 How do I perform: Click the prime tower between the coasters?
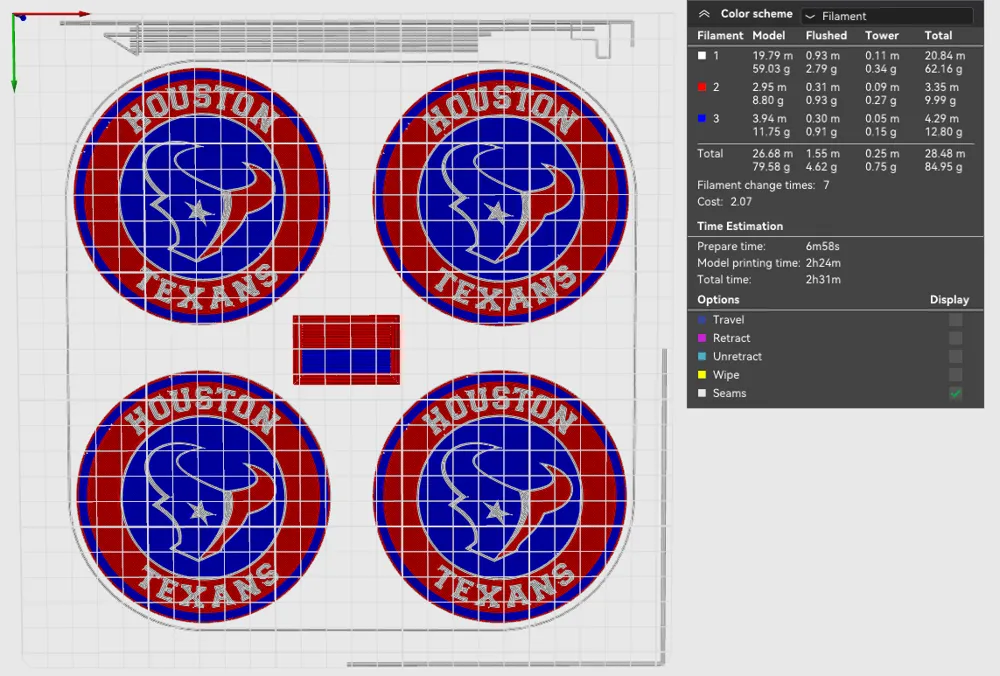point(346,348)
